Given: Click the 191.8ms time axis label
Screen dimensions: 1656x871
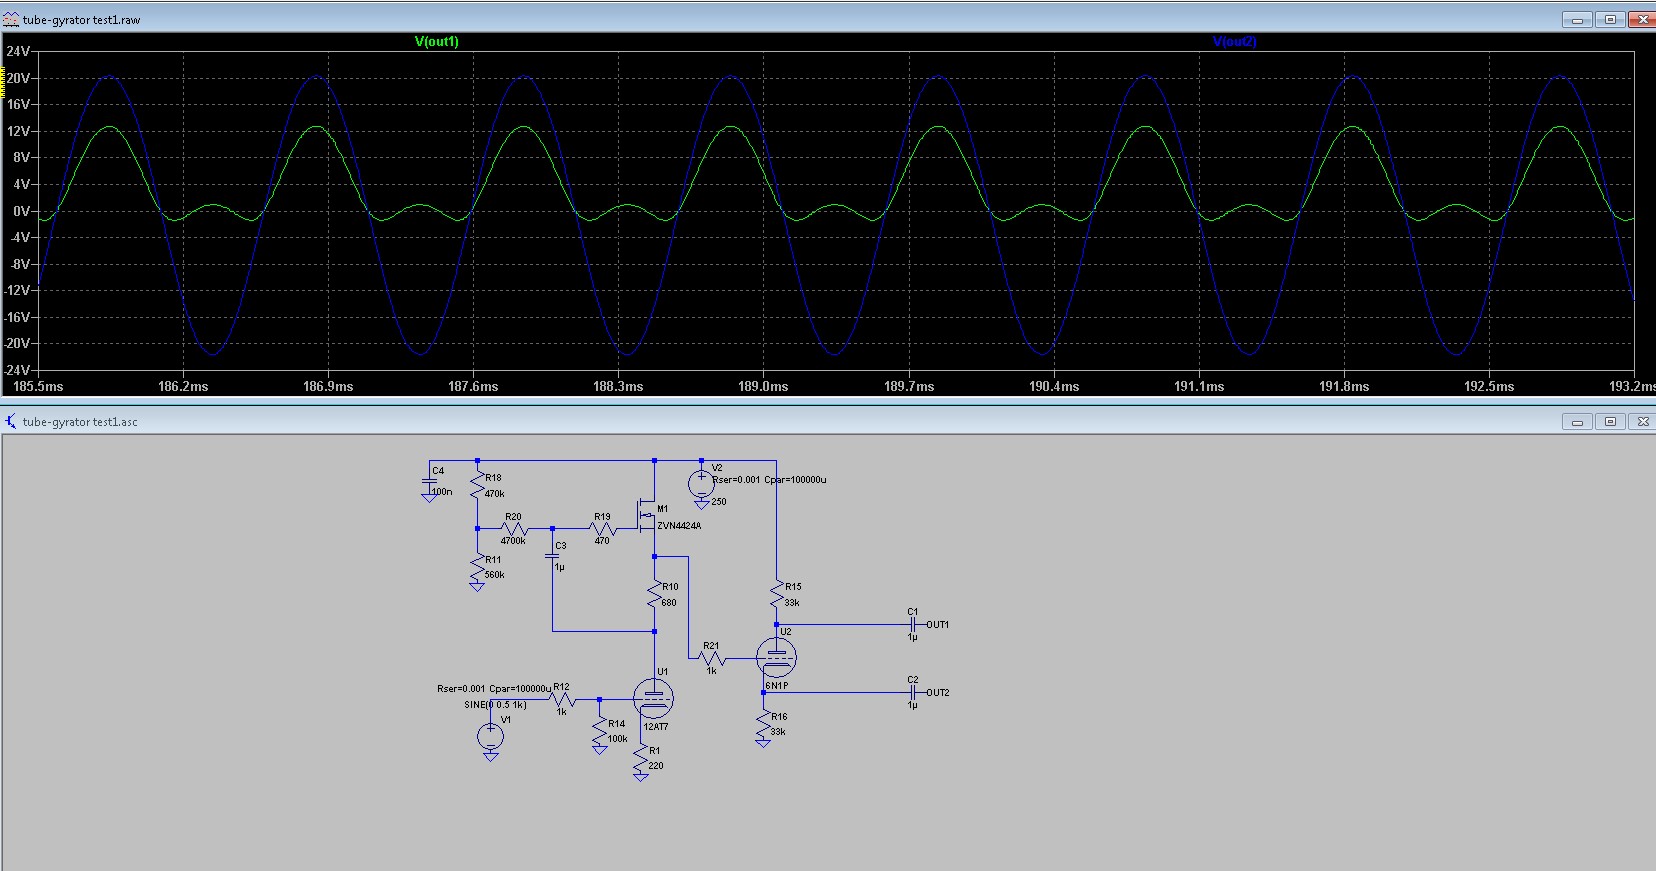Looking at the screenshot, I should point(1344,386).
